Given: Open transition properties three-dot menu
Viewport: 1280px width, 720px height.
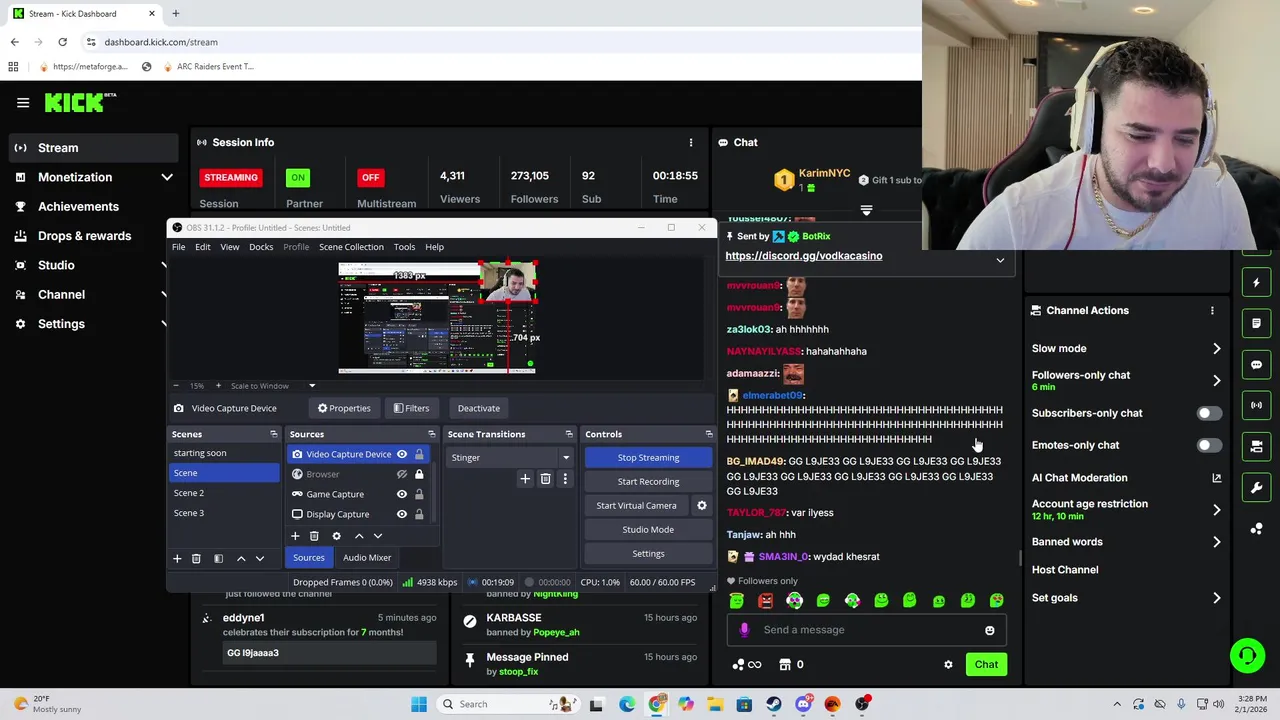Looking at the screenshot, I should pos(565,479).
